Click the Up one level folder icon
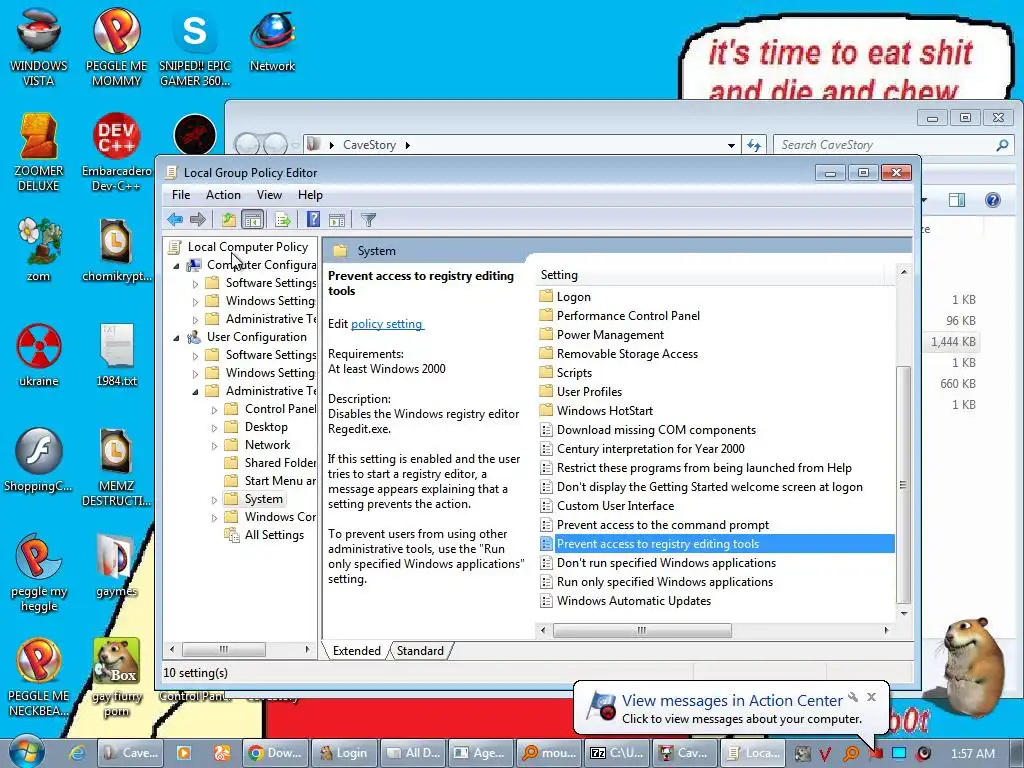Viewport: 1024px width, 768px height. pos(228,219)
